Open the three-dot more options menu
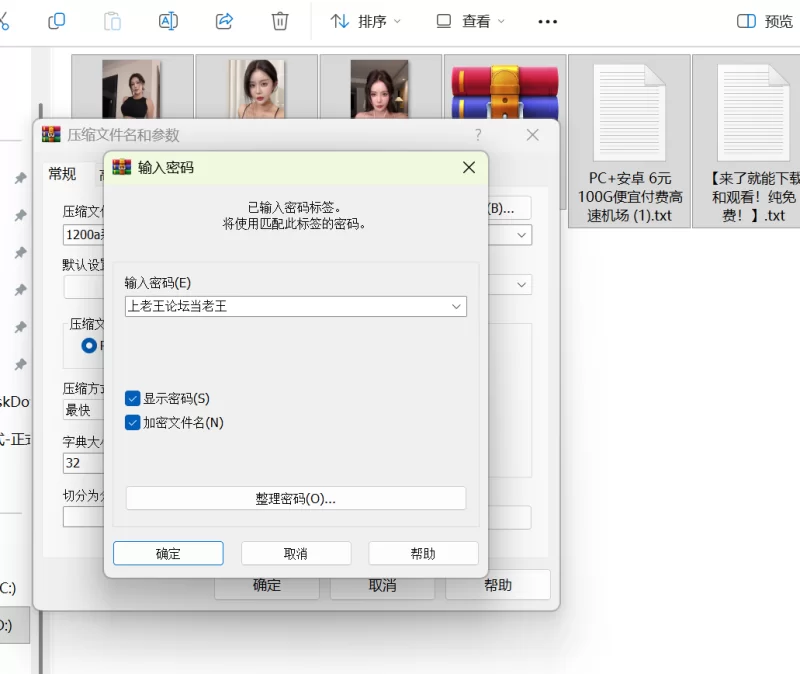 click(x=547, y=21)
